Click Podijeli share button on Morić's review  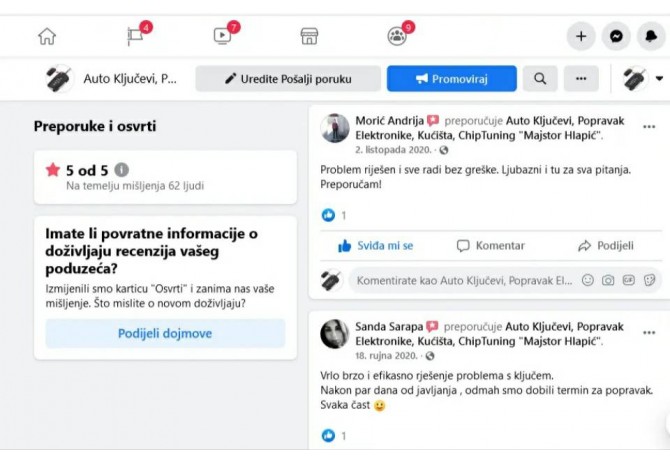[605, 246]
